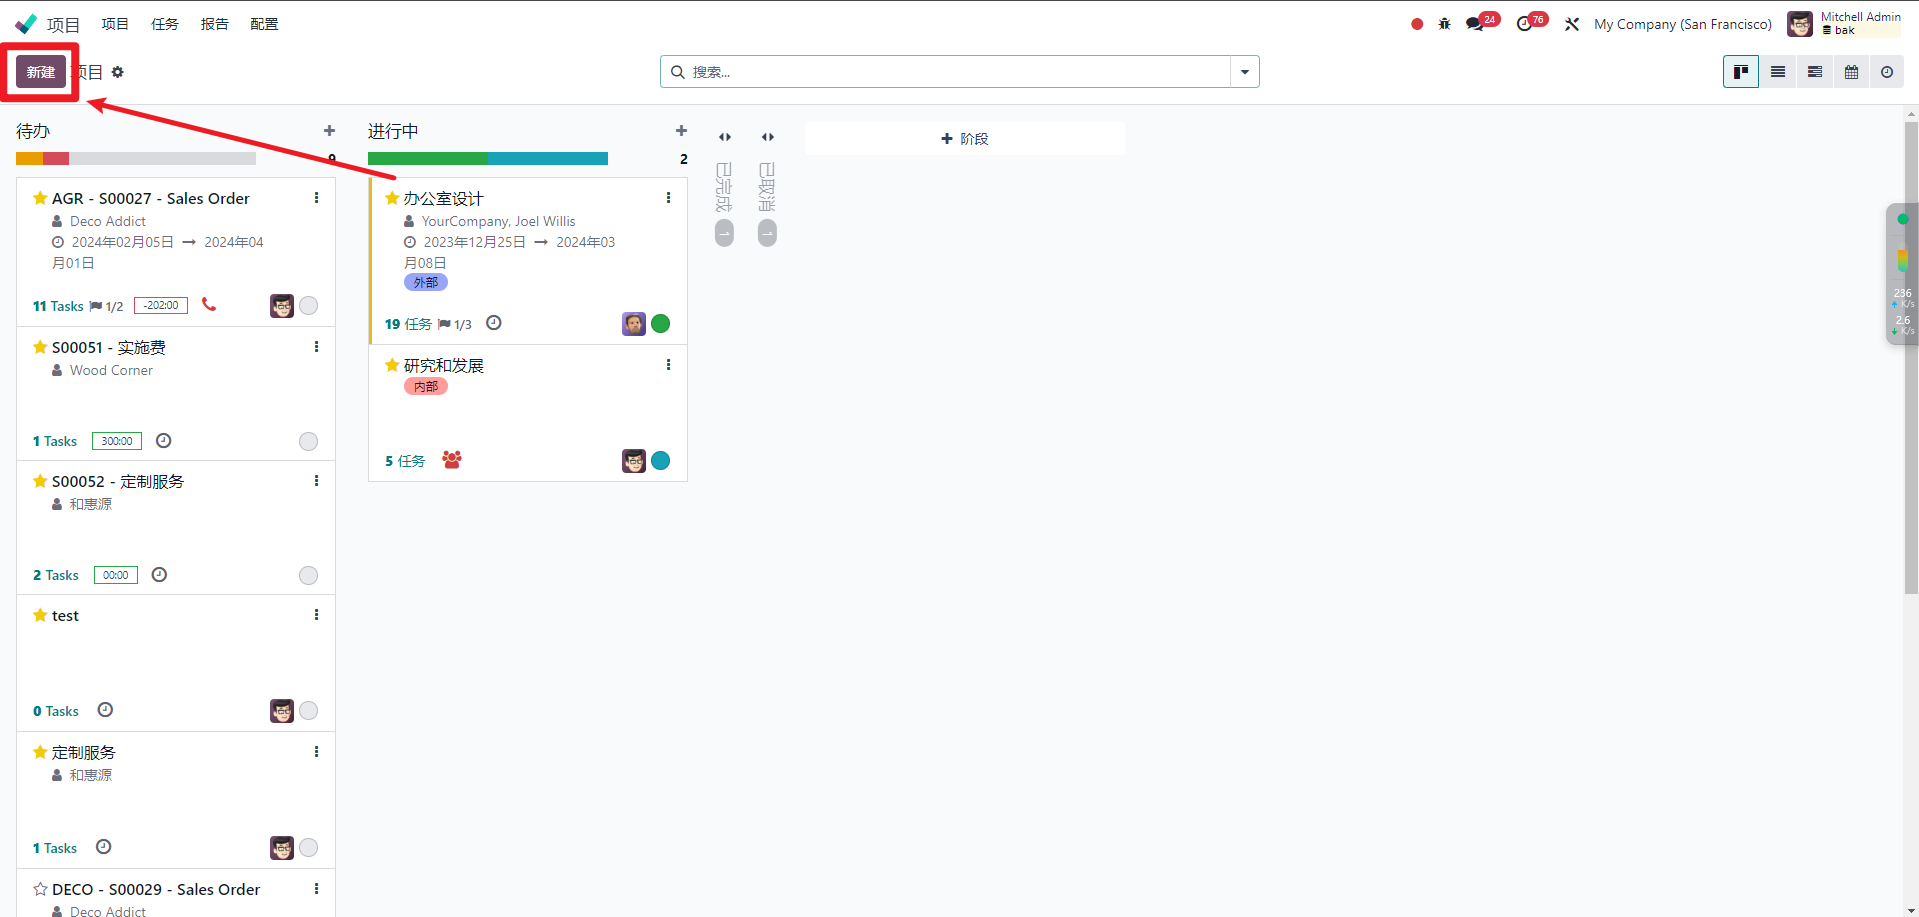Open 19 任务 link on 办公室设计
This screenshot has height=917, width=1919.
[x=408, y=324]
